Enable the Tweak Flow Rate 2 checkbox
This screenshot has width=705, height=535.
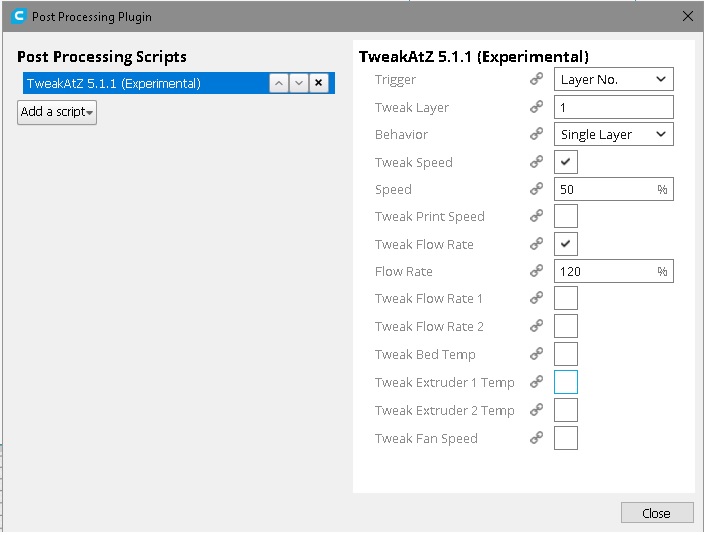coord(566,326)
